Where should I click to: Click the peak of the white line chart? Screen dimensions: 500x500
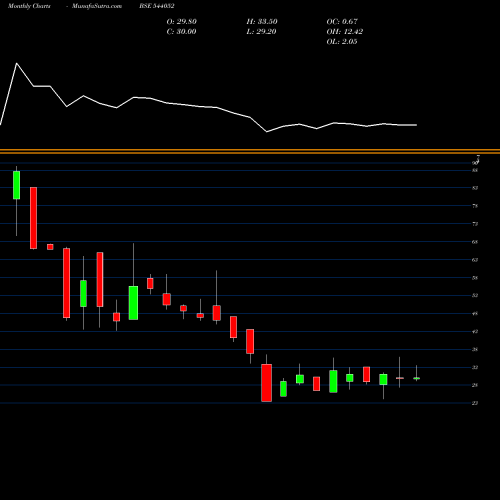(x=17, y=63)
